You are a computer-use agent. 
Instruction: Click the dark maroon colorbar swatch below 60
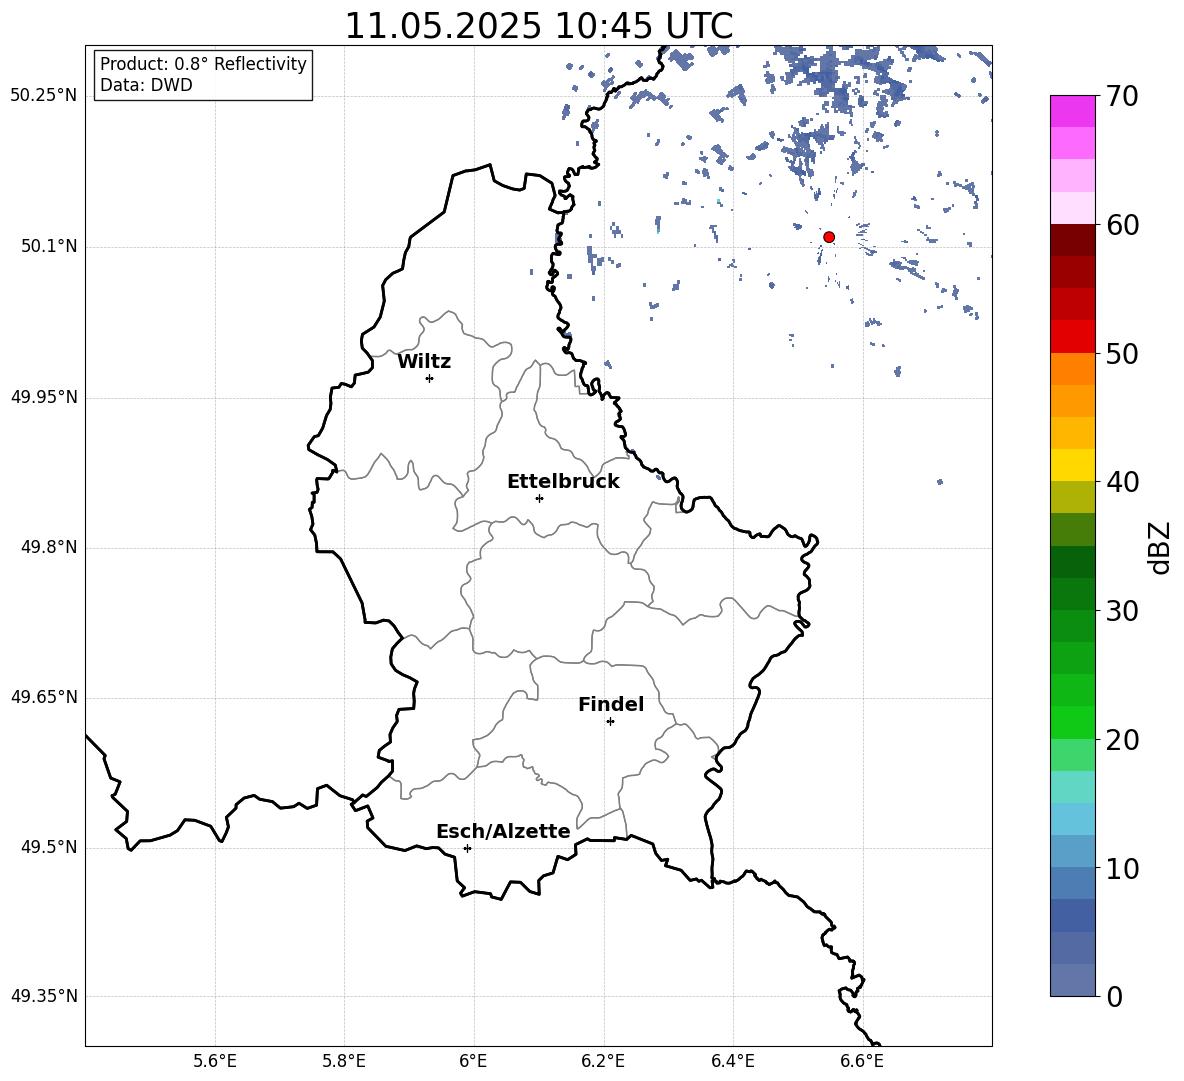[1073, 240]
